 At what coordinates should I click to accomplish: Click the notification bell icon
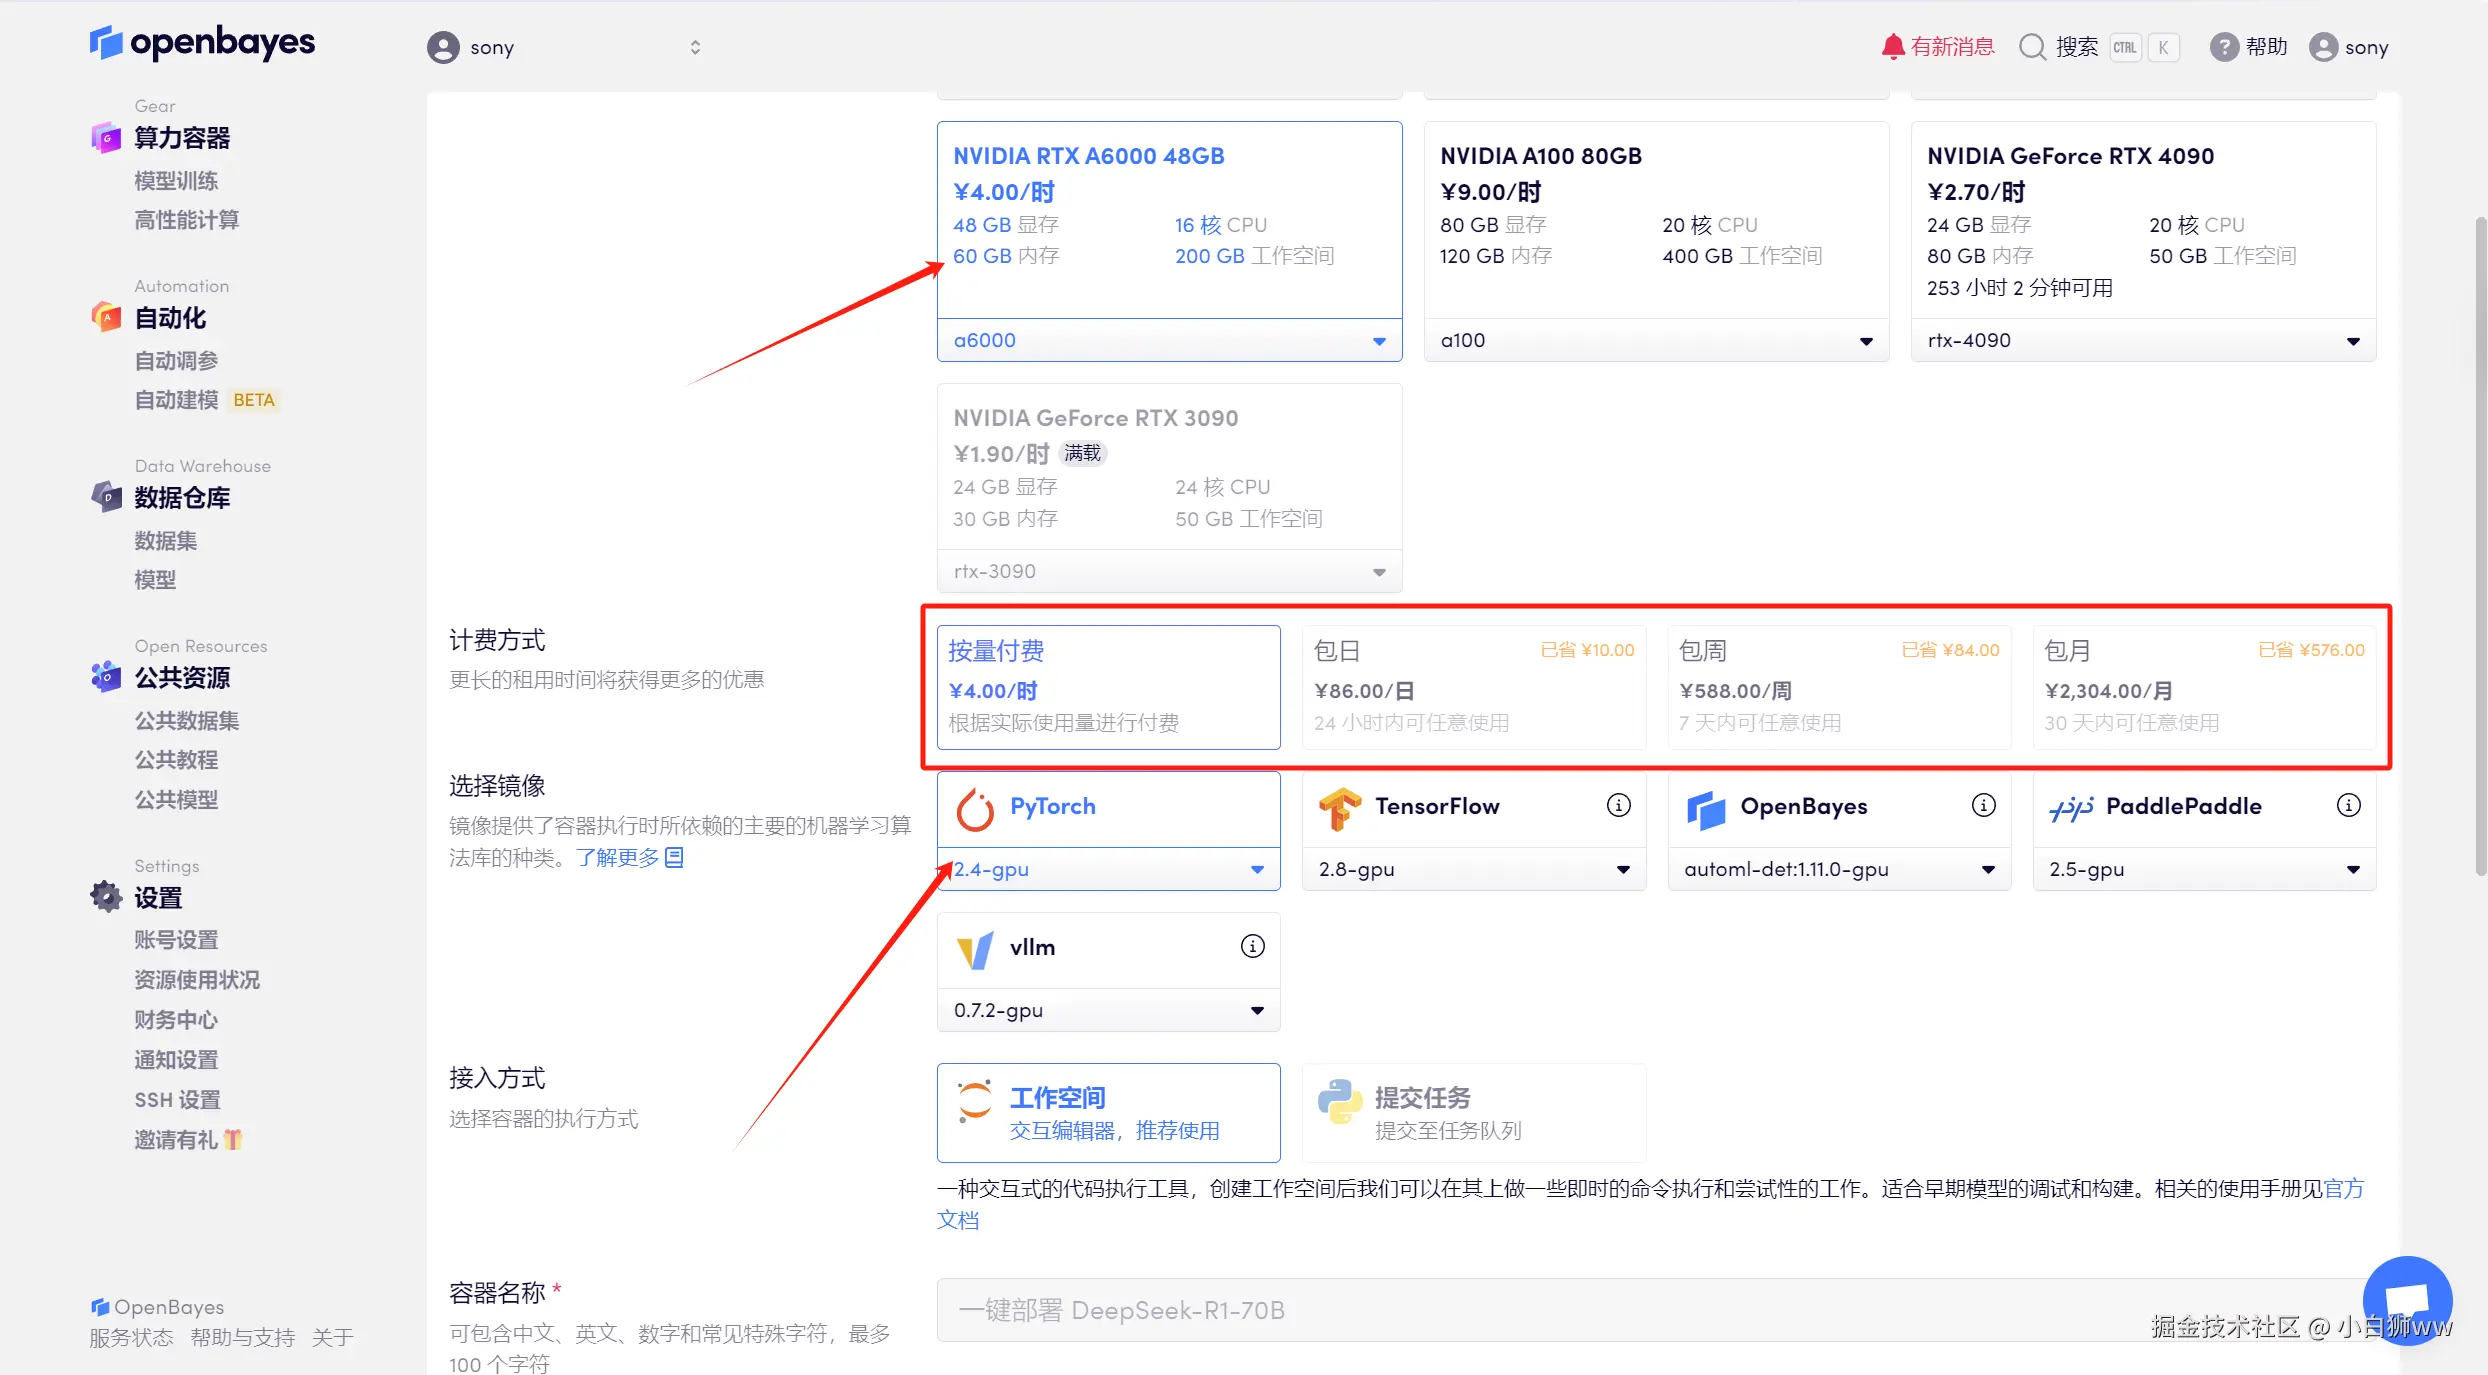pos(1892,47)
